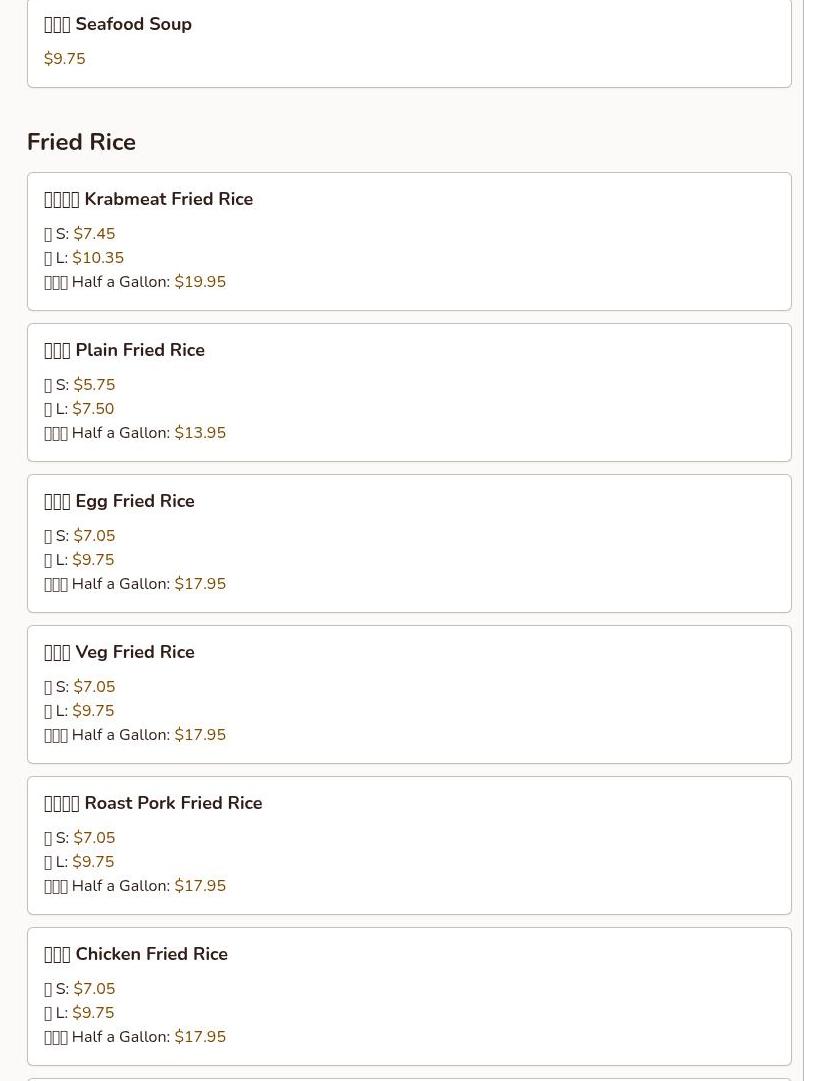The height and width of the screenshot is (1081, 824).
Task: Open the Chicken Fried Rice item
Action: click(x=136, y=954)
